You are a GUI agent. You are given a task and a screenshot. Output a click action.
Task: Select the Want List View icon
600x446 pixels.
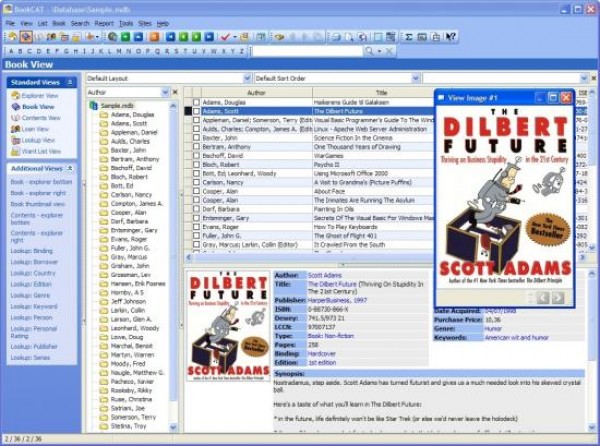point(15,151)
